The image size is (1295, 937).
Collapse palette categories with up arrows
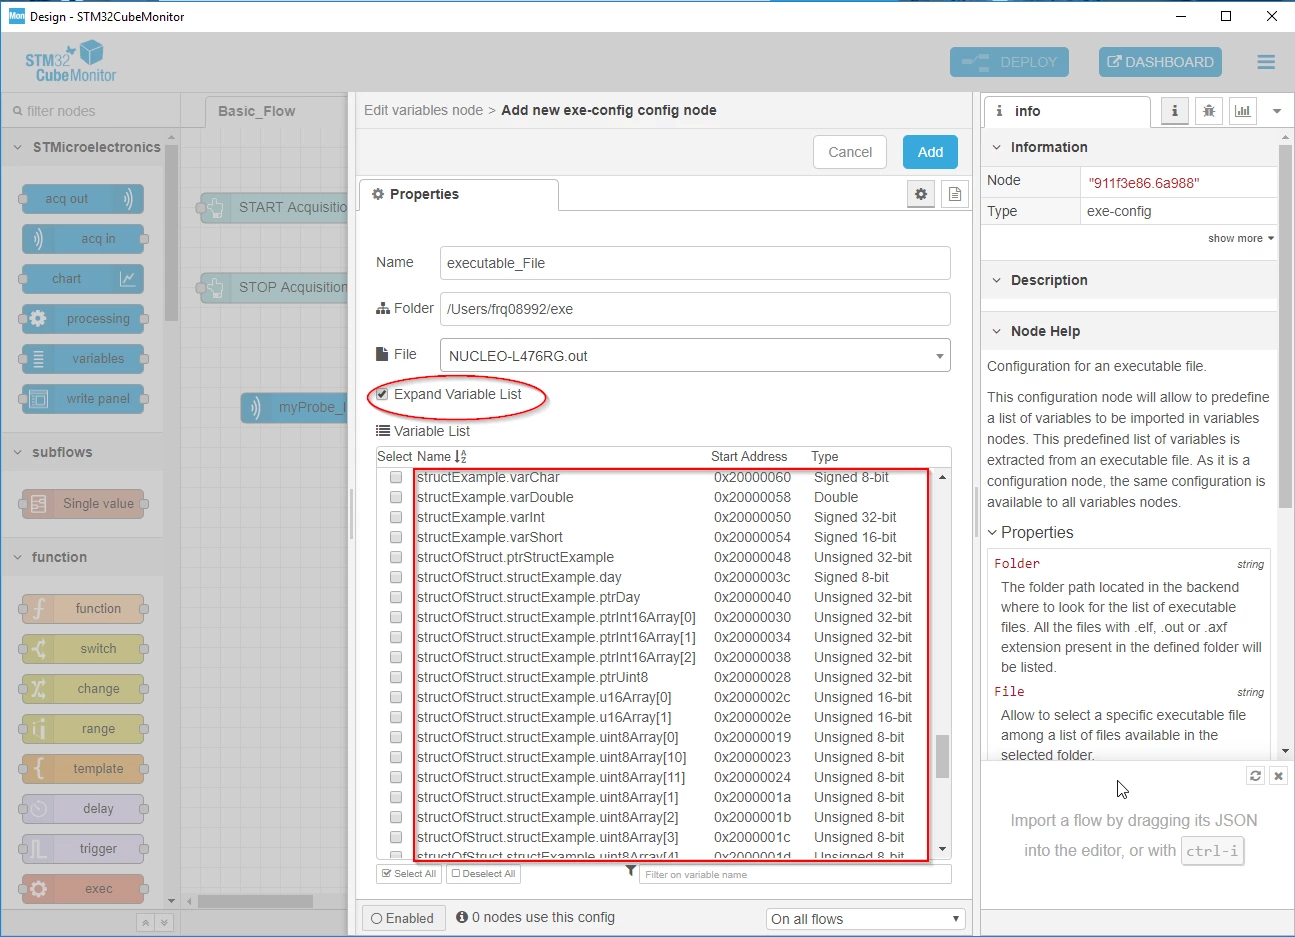pos(145,923)
